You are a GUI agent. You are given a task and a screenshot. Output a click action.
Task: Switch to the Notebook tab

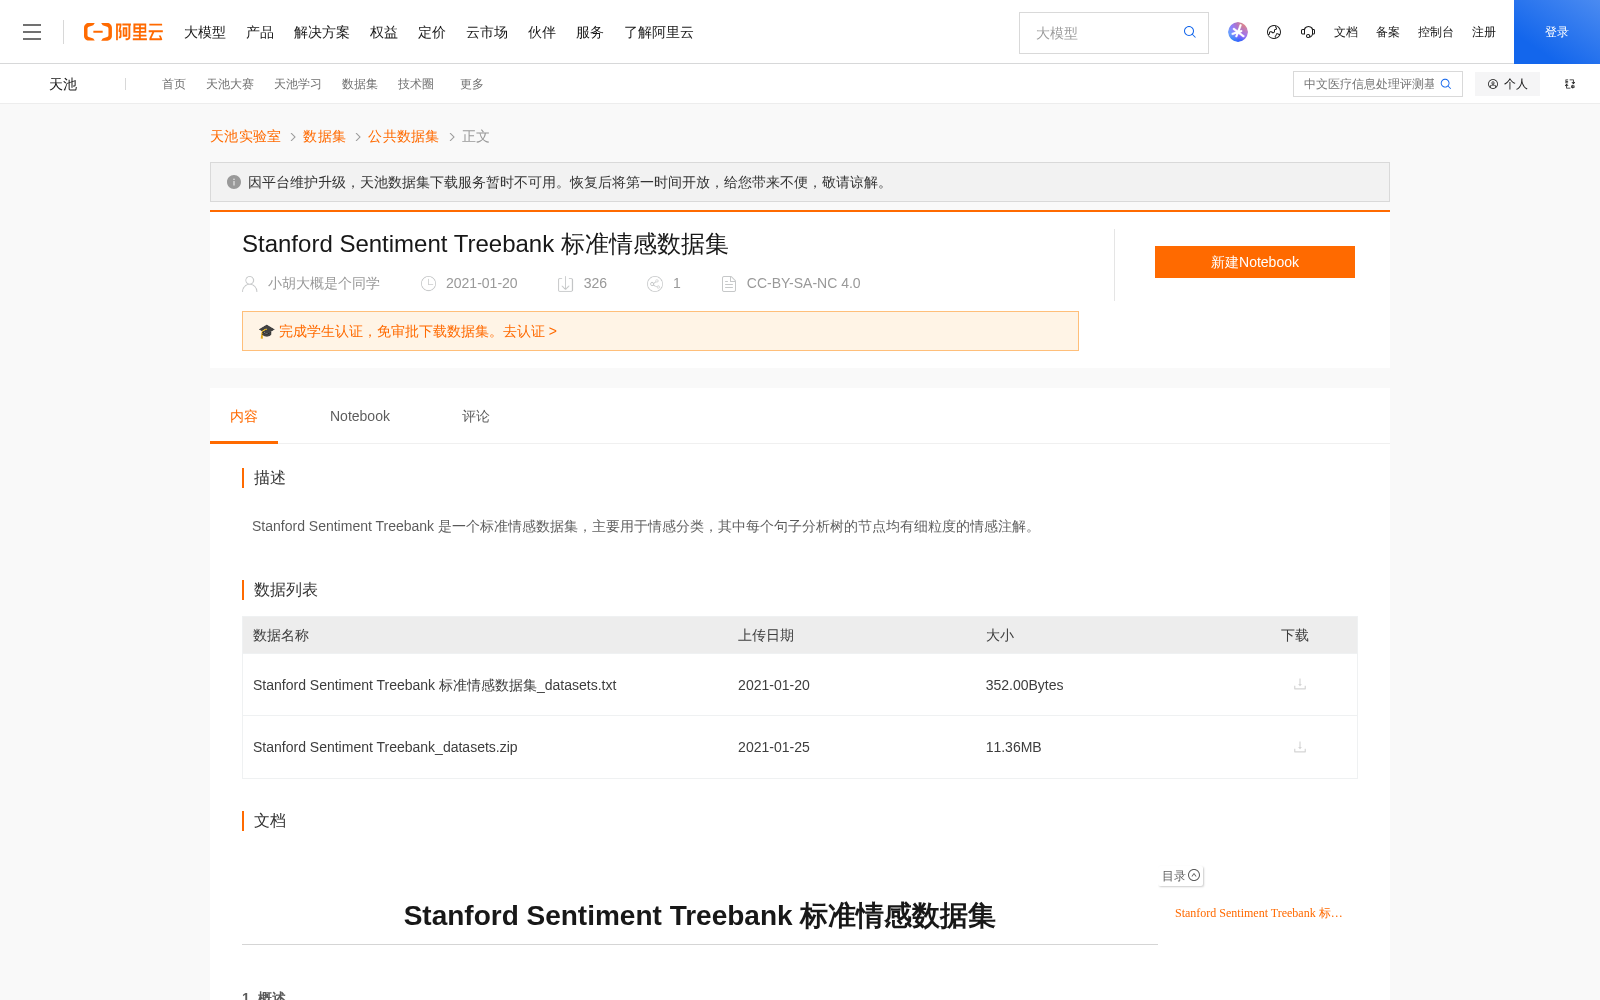[360, 416]
